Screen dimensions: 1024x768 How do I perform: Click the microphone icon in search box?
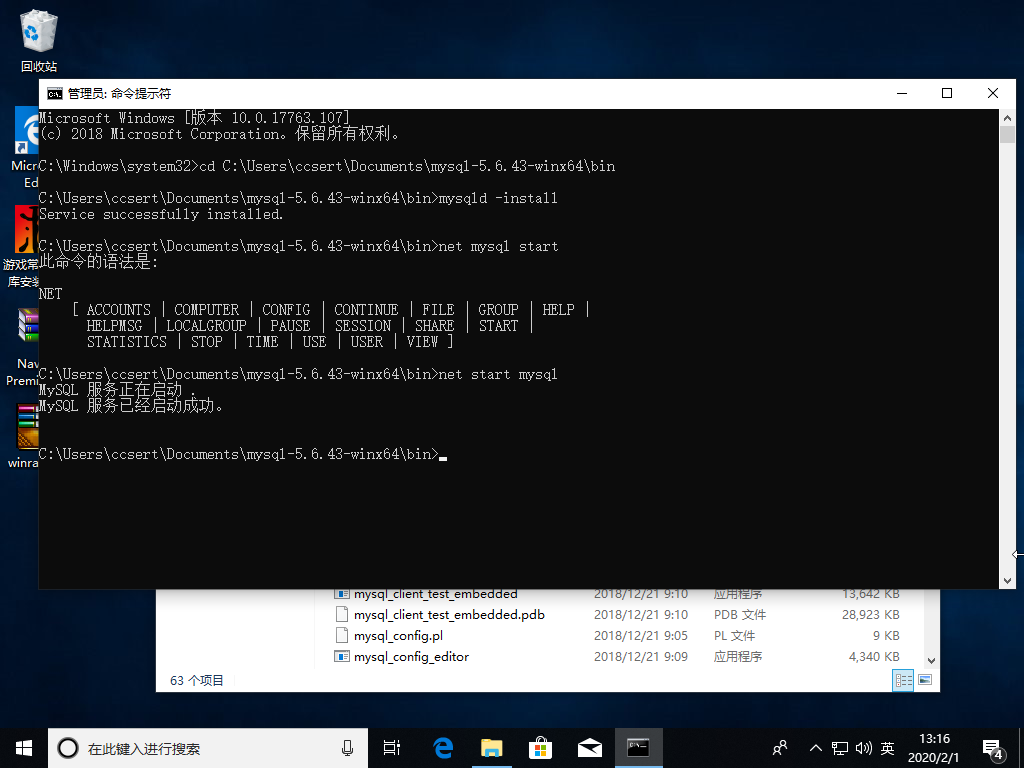[x=347, y=748]
